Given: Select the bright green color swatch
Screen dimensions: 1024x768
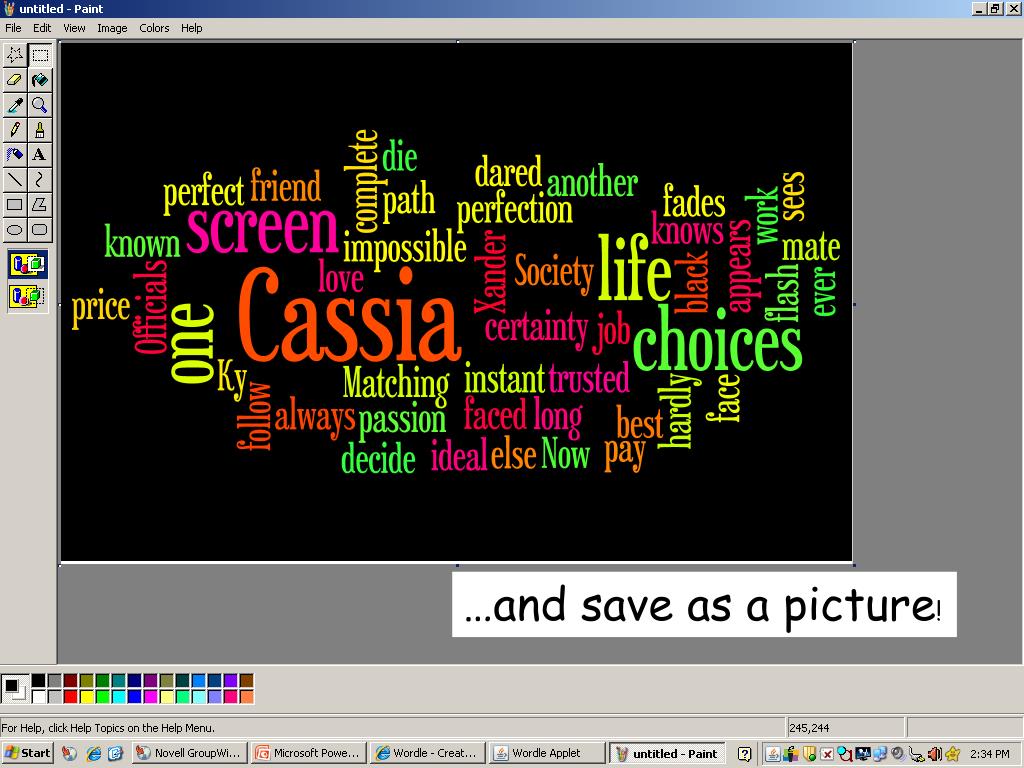Looking at the screenshot, I should pos(103,697).
